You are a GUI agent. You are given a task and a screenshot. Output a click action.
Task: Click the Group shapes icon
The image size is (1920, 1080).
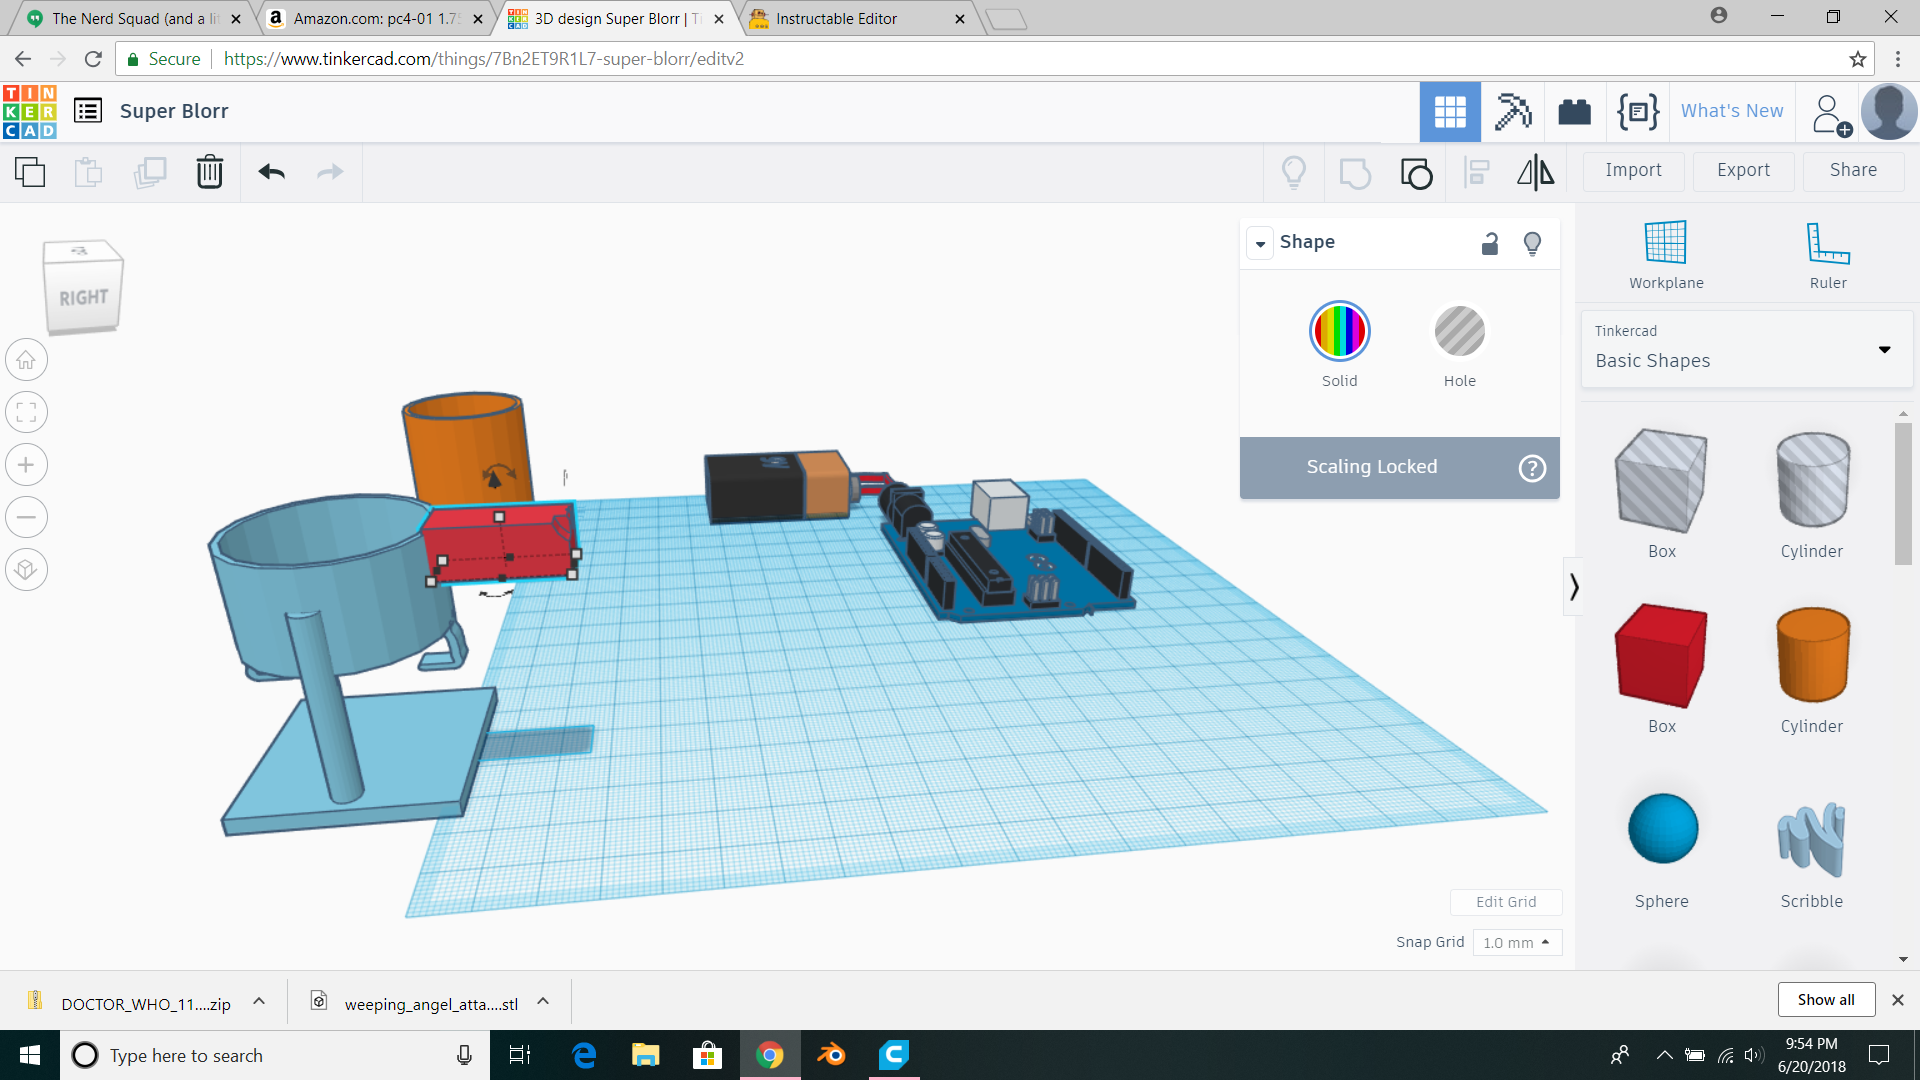tap(1355, 172)
